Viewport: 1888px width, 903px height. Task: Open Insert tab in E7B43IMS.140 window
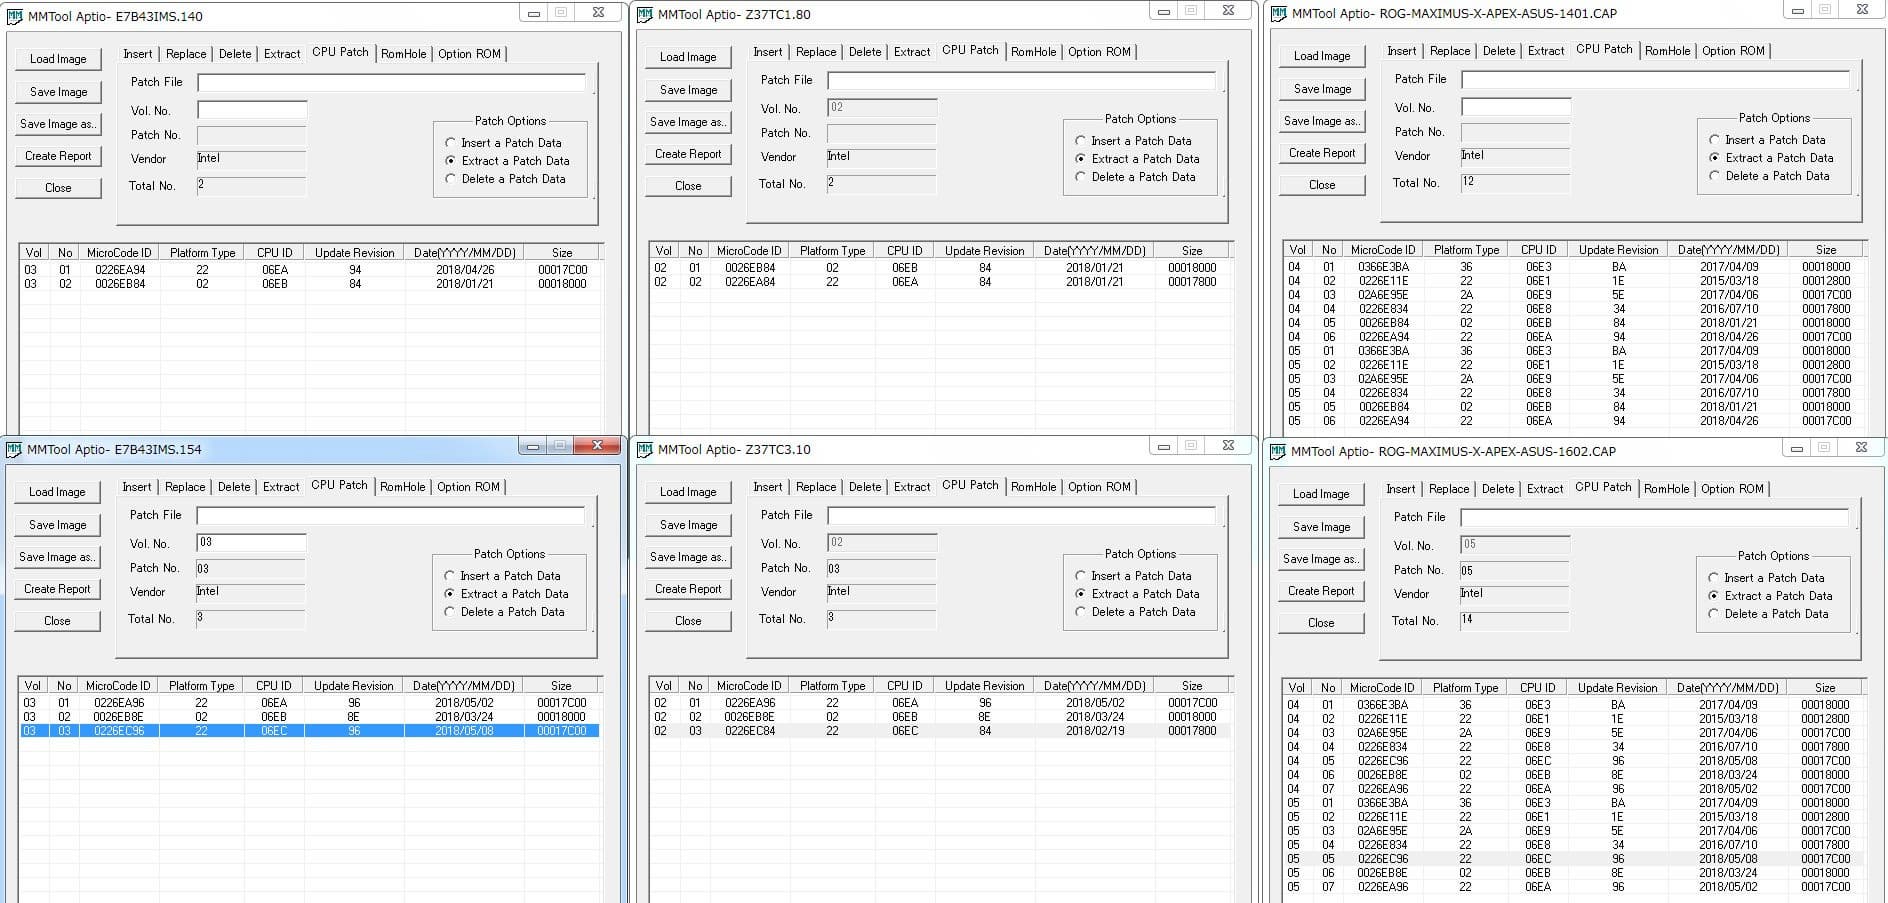(138, 54)
